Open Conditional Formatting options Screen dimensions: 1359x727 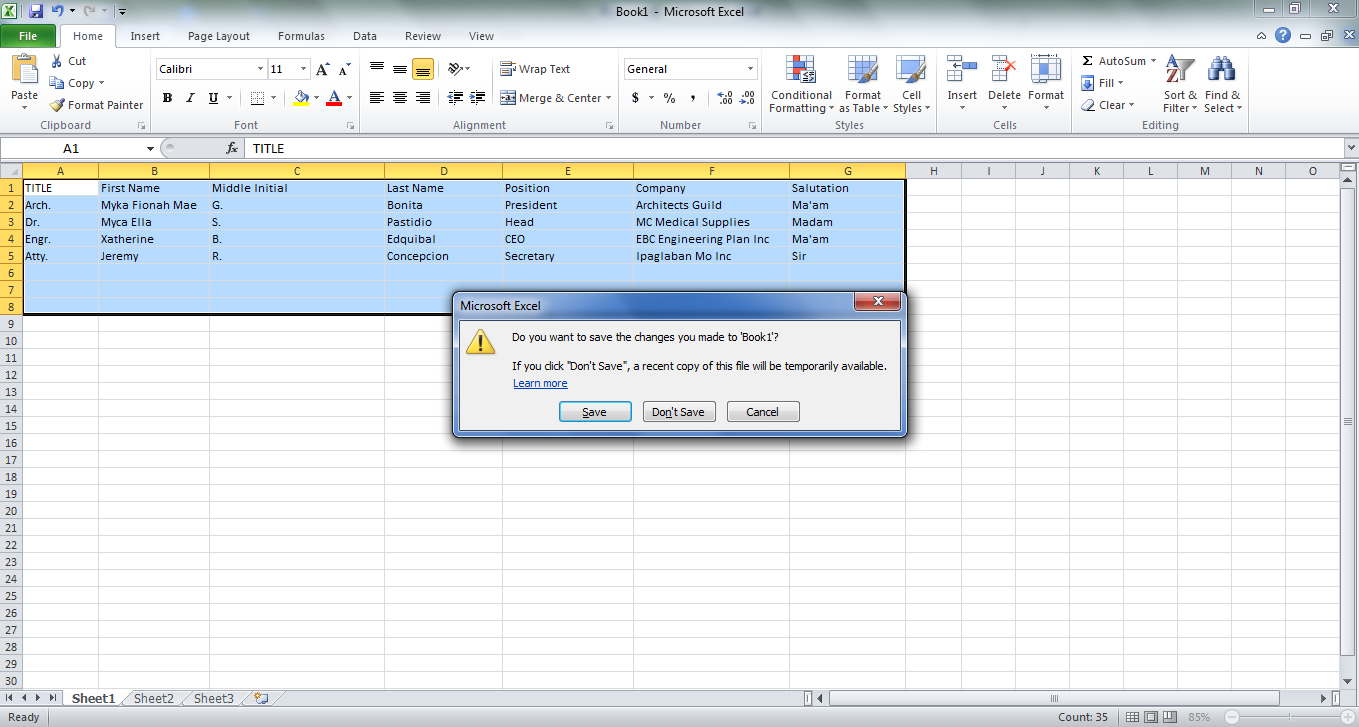tap(800, 84)
